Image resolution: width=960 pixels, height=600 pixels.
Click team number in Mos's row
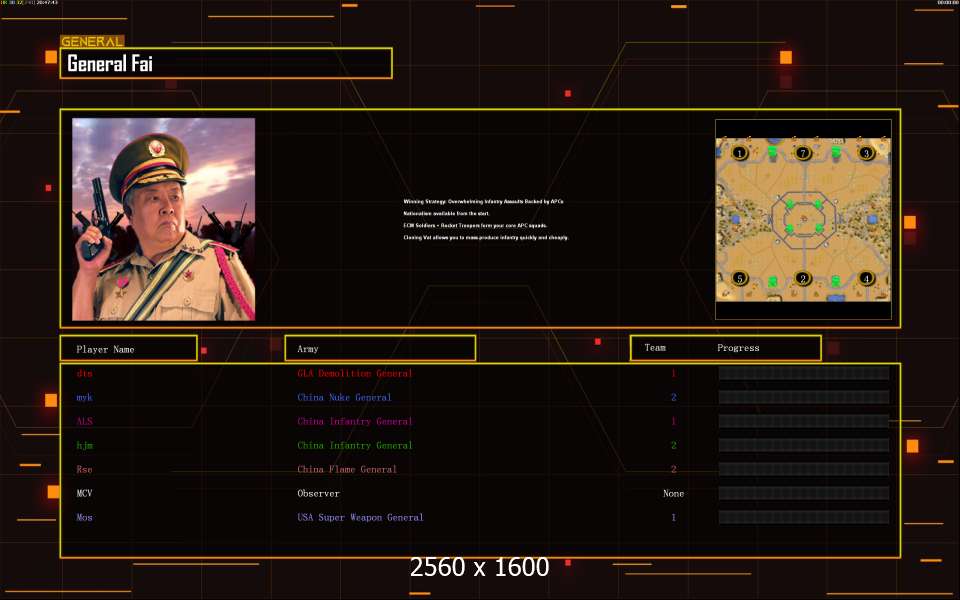[x=673, y=517]
